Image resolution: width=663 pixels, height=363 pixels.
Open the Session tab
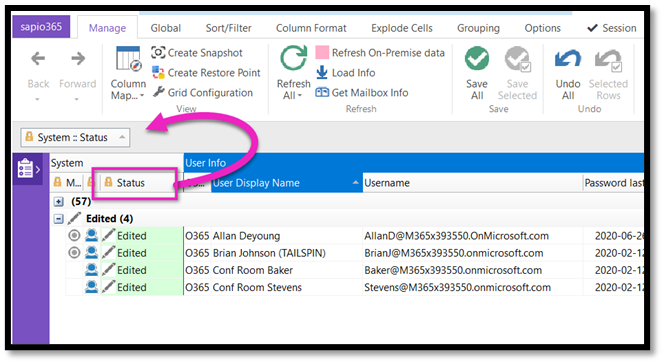click(612, 28)
